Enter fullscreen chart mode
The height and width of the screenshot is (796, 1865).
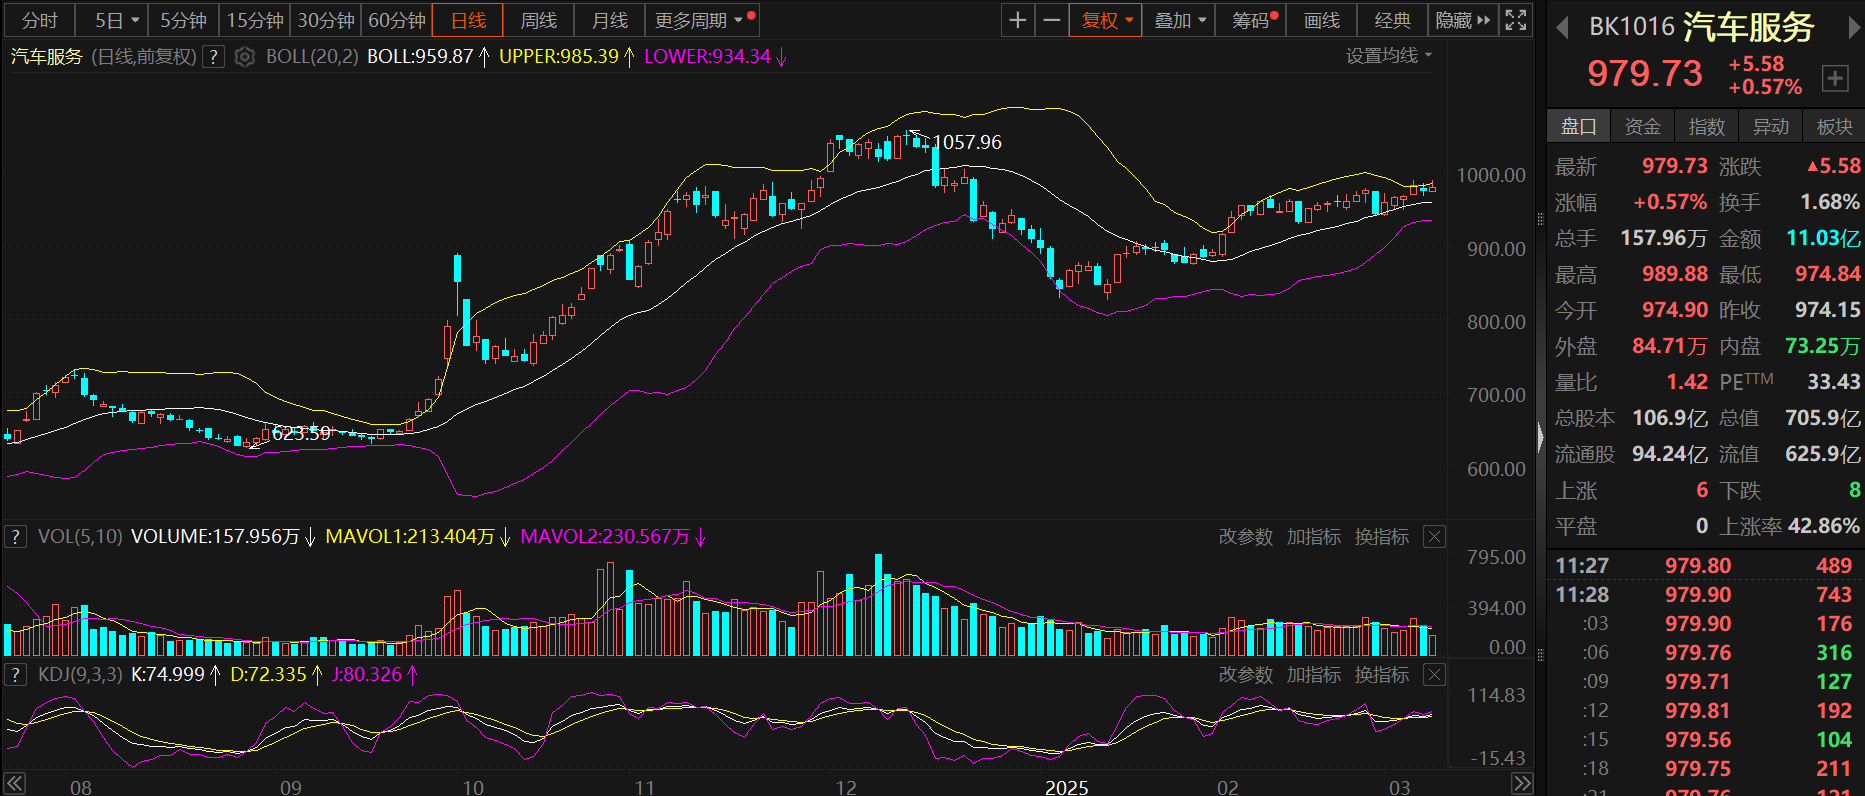pos(1516,20)
